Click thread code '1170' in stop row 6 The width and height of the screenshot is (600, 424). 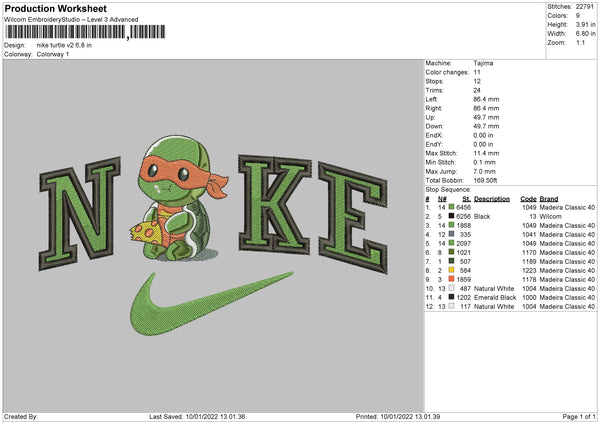[x=529, y=253]
